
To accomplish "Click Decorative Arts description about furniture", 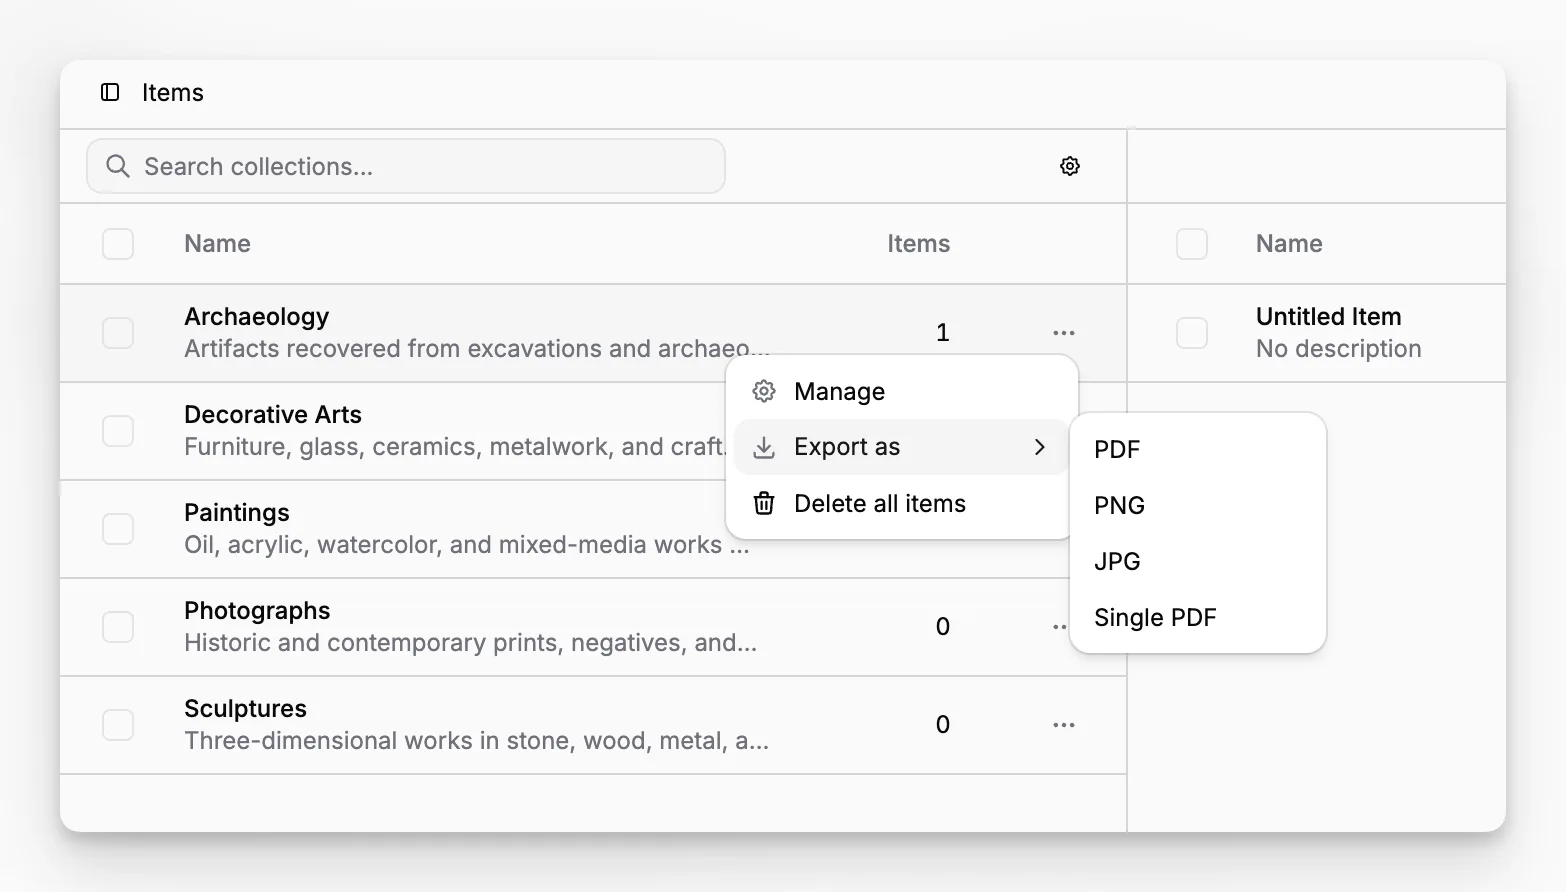I will (x=455, y=447).
